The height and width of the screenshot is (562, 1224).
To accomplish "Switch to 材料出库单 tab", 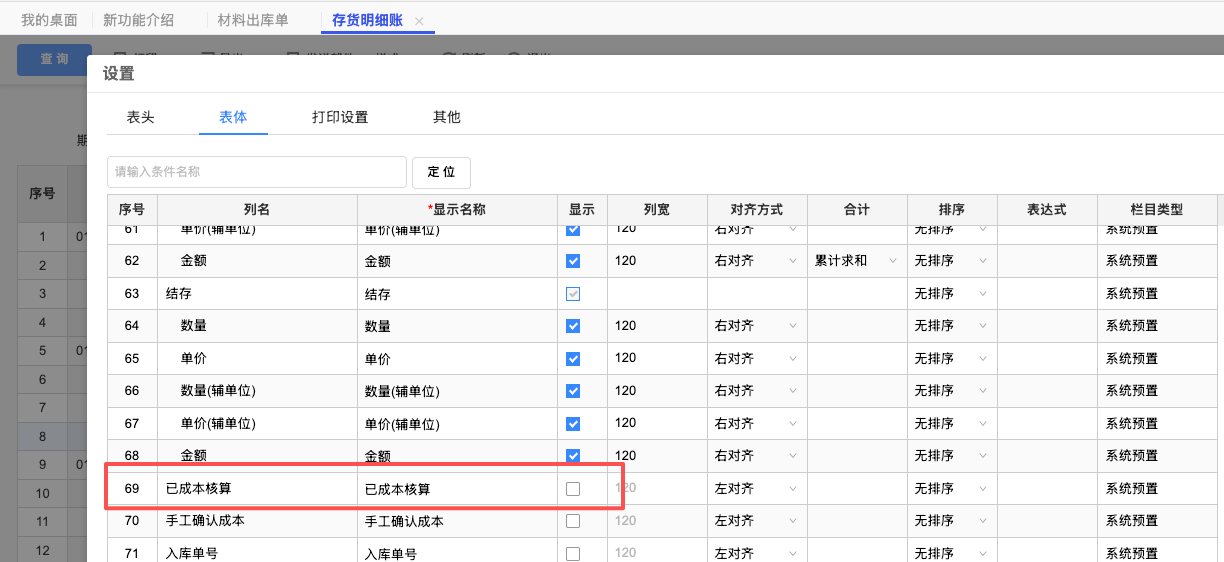I will pyautogui.click(x=253, y=20).
